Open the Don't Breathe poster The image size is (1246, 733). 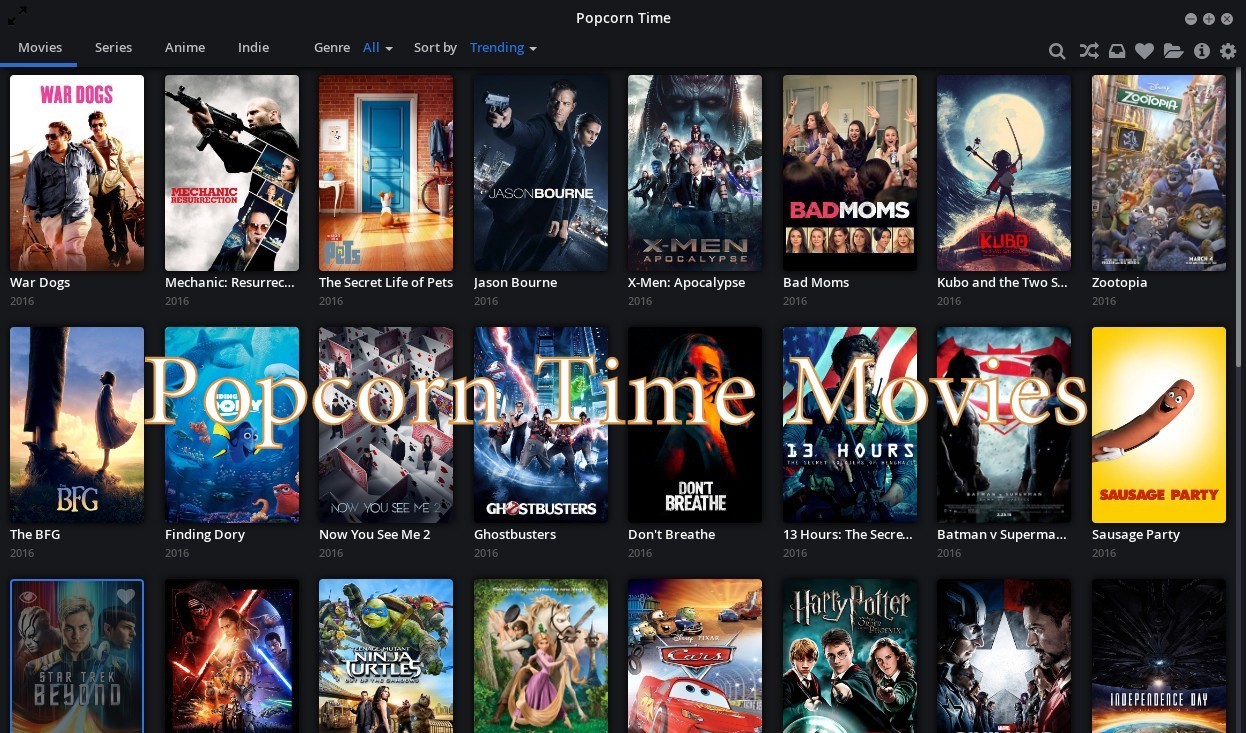click(x=695, y=425)
